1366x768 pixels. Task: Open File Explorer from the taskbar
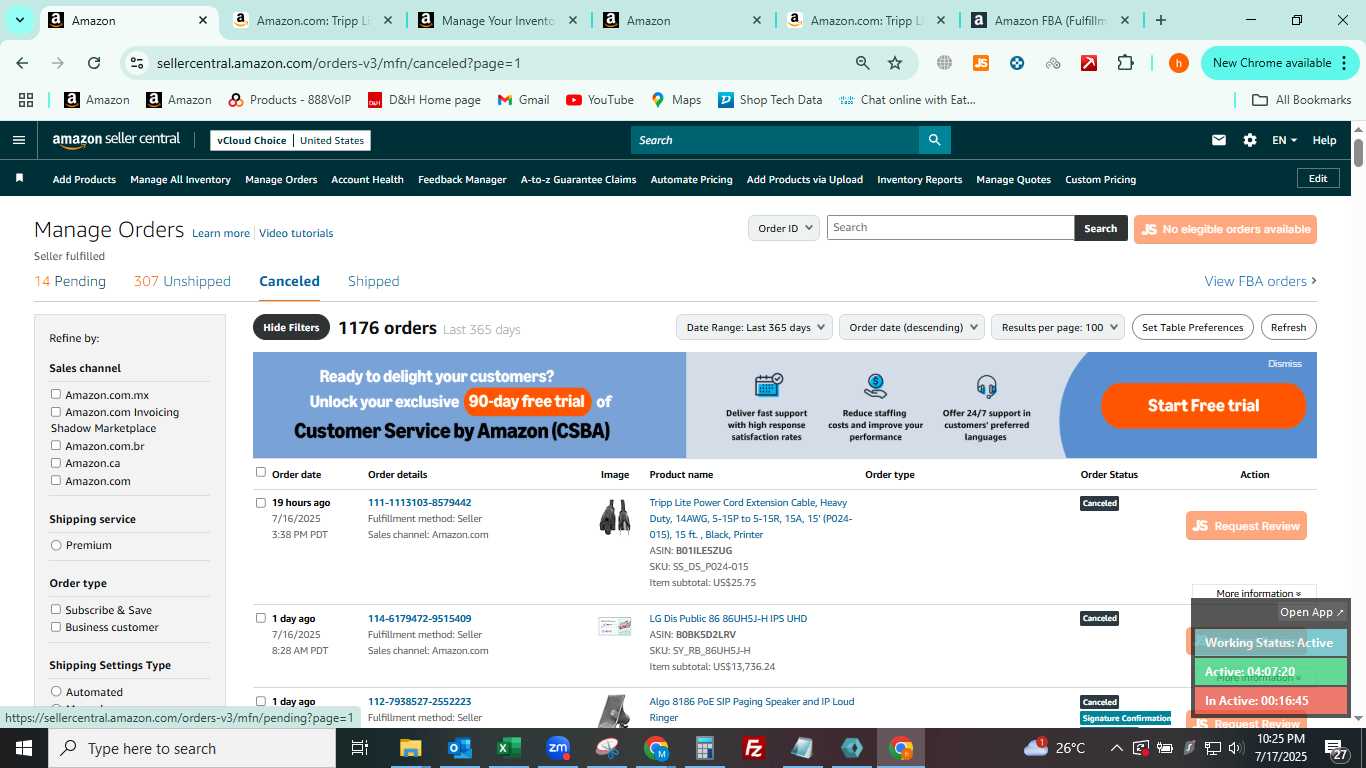coord(411,748)
